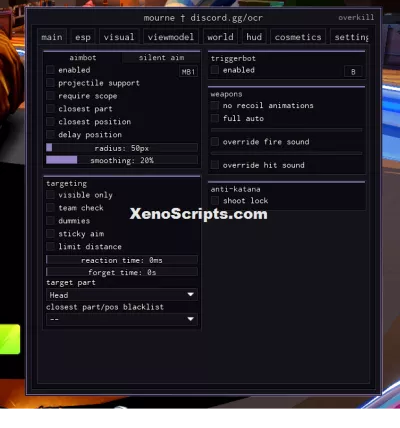This screenshot has height=428, width=400.
Task: Toggle team check option
Action: [50, 208]
